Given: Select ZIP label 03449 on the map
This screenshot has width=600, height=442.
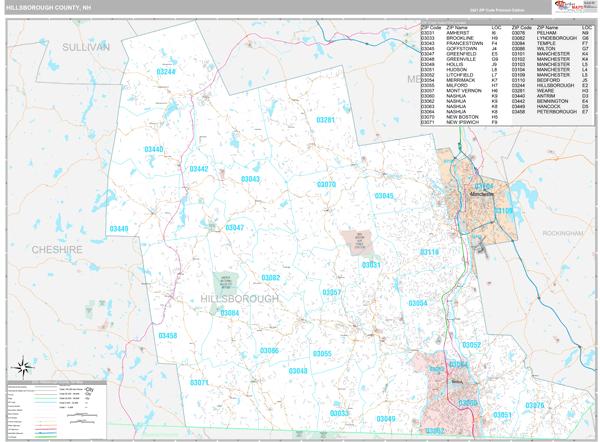Looking at the screenshot, I should (x=119, y=229).
